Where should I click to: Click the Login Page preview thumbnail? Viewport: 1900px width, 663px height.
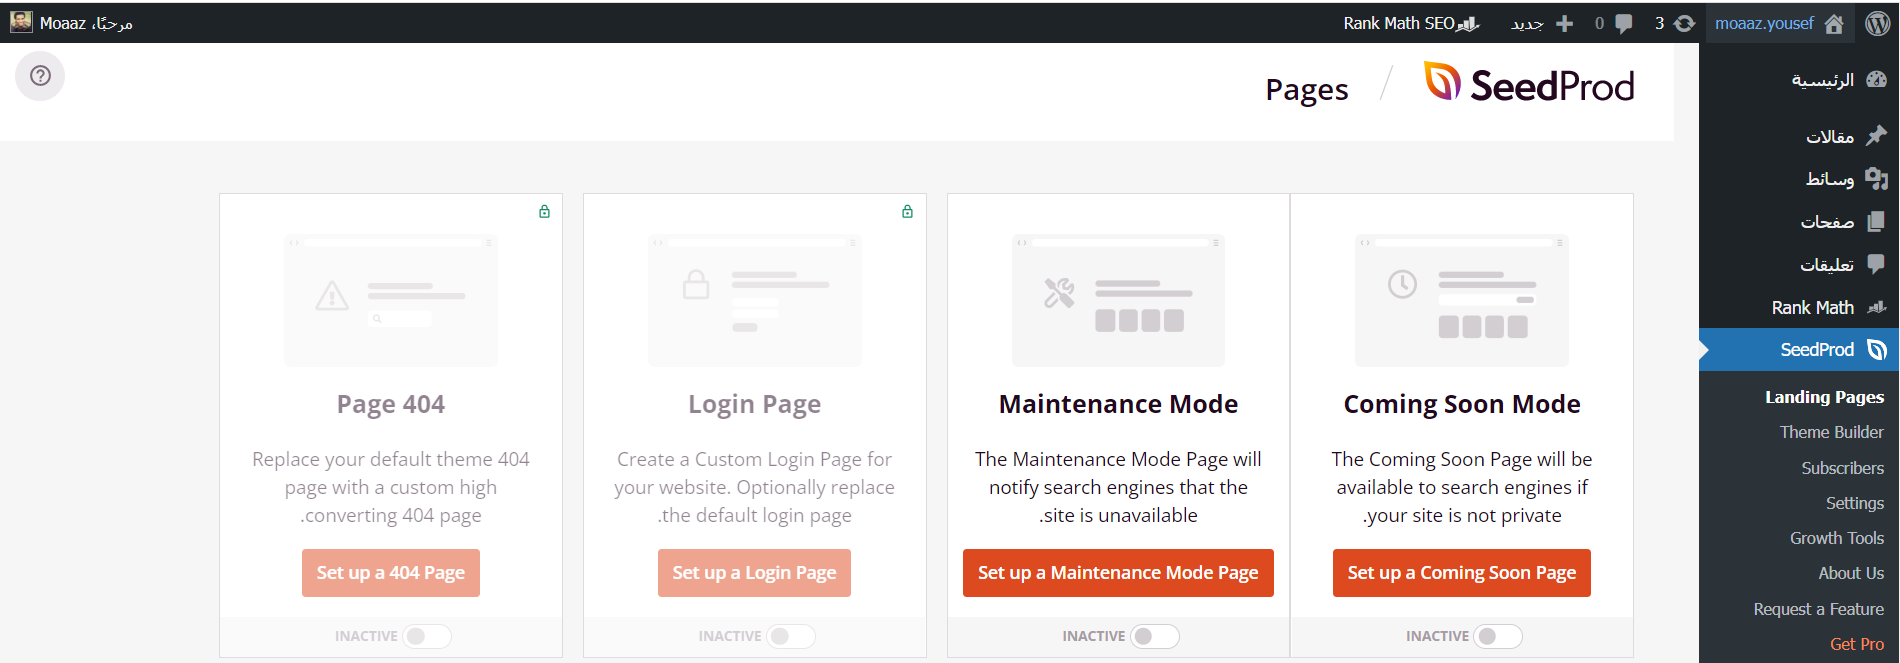point(754,300)
